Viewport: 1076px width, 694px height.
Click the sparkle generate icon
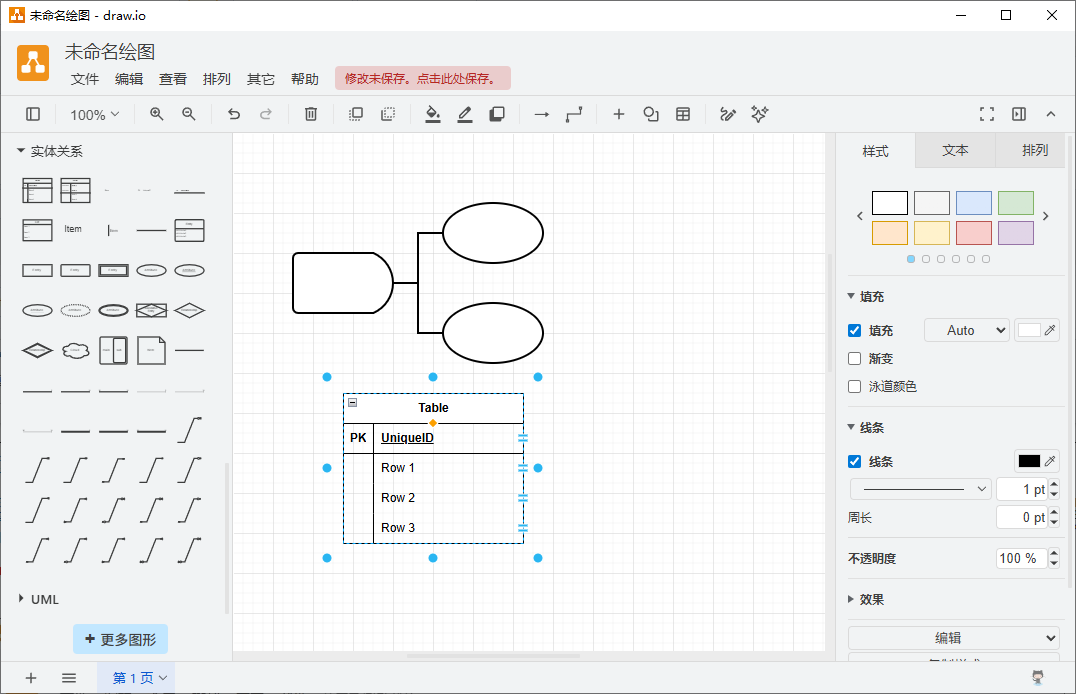[x=760, y=114]
